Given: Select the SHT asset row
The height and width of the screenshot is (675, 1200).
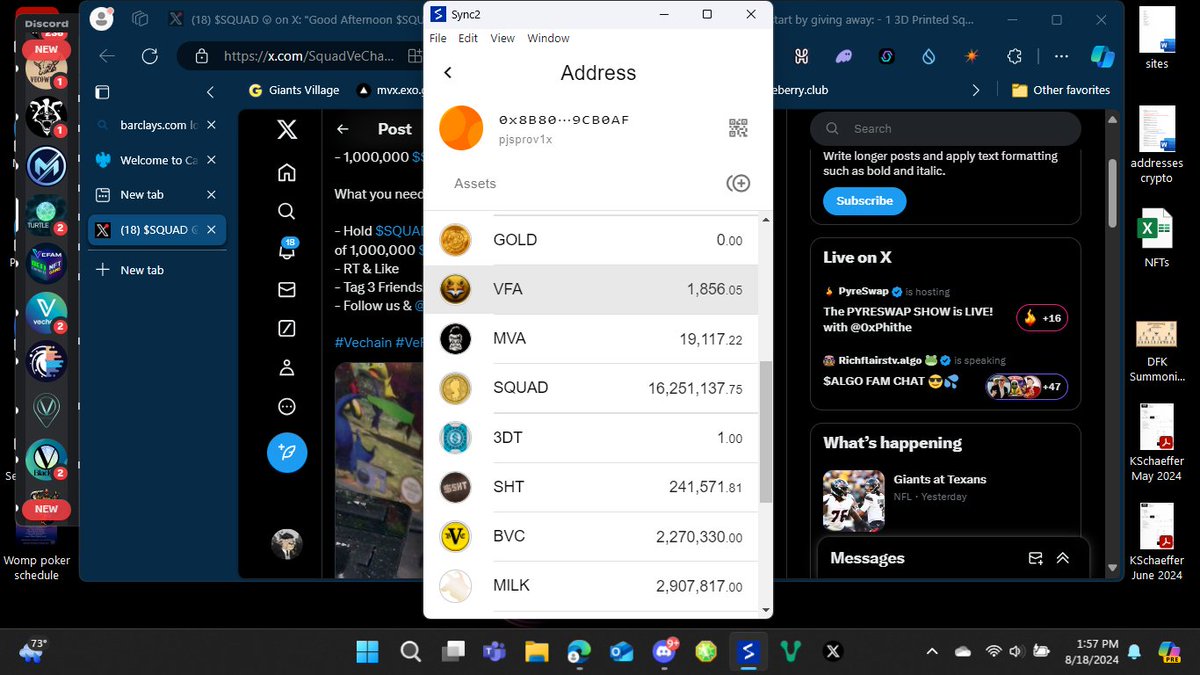Looking at the screenshot, I should 591,487.
